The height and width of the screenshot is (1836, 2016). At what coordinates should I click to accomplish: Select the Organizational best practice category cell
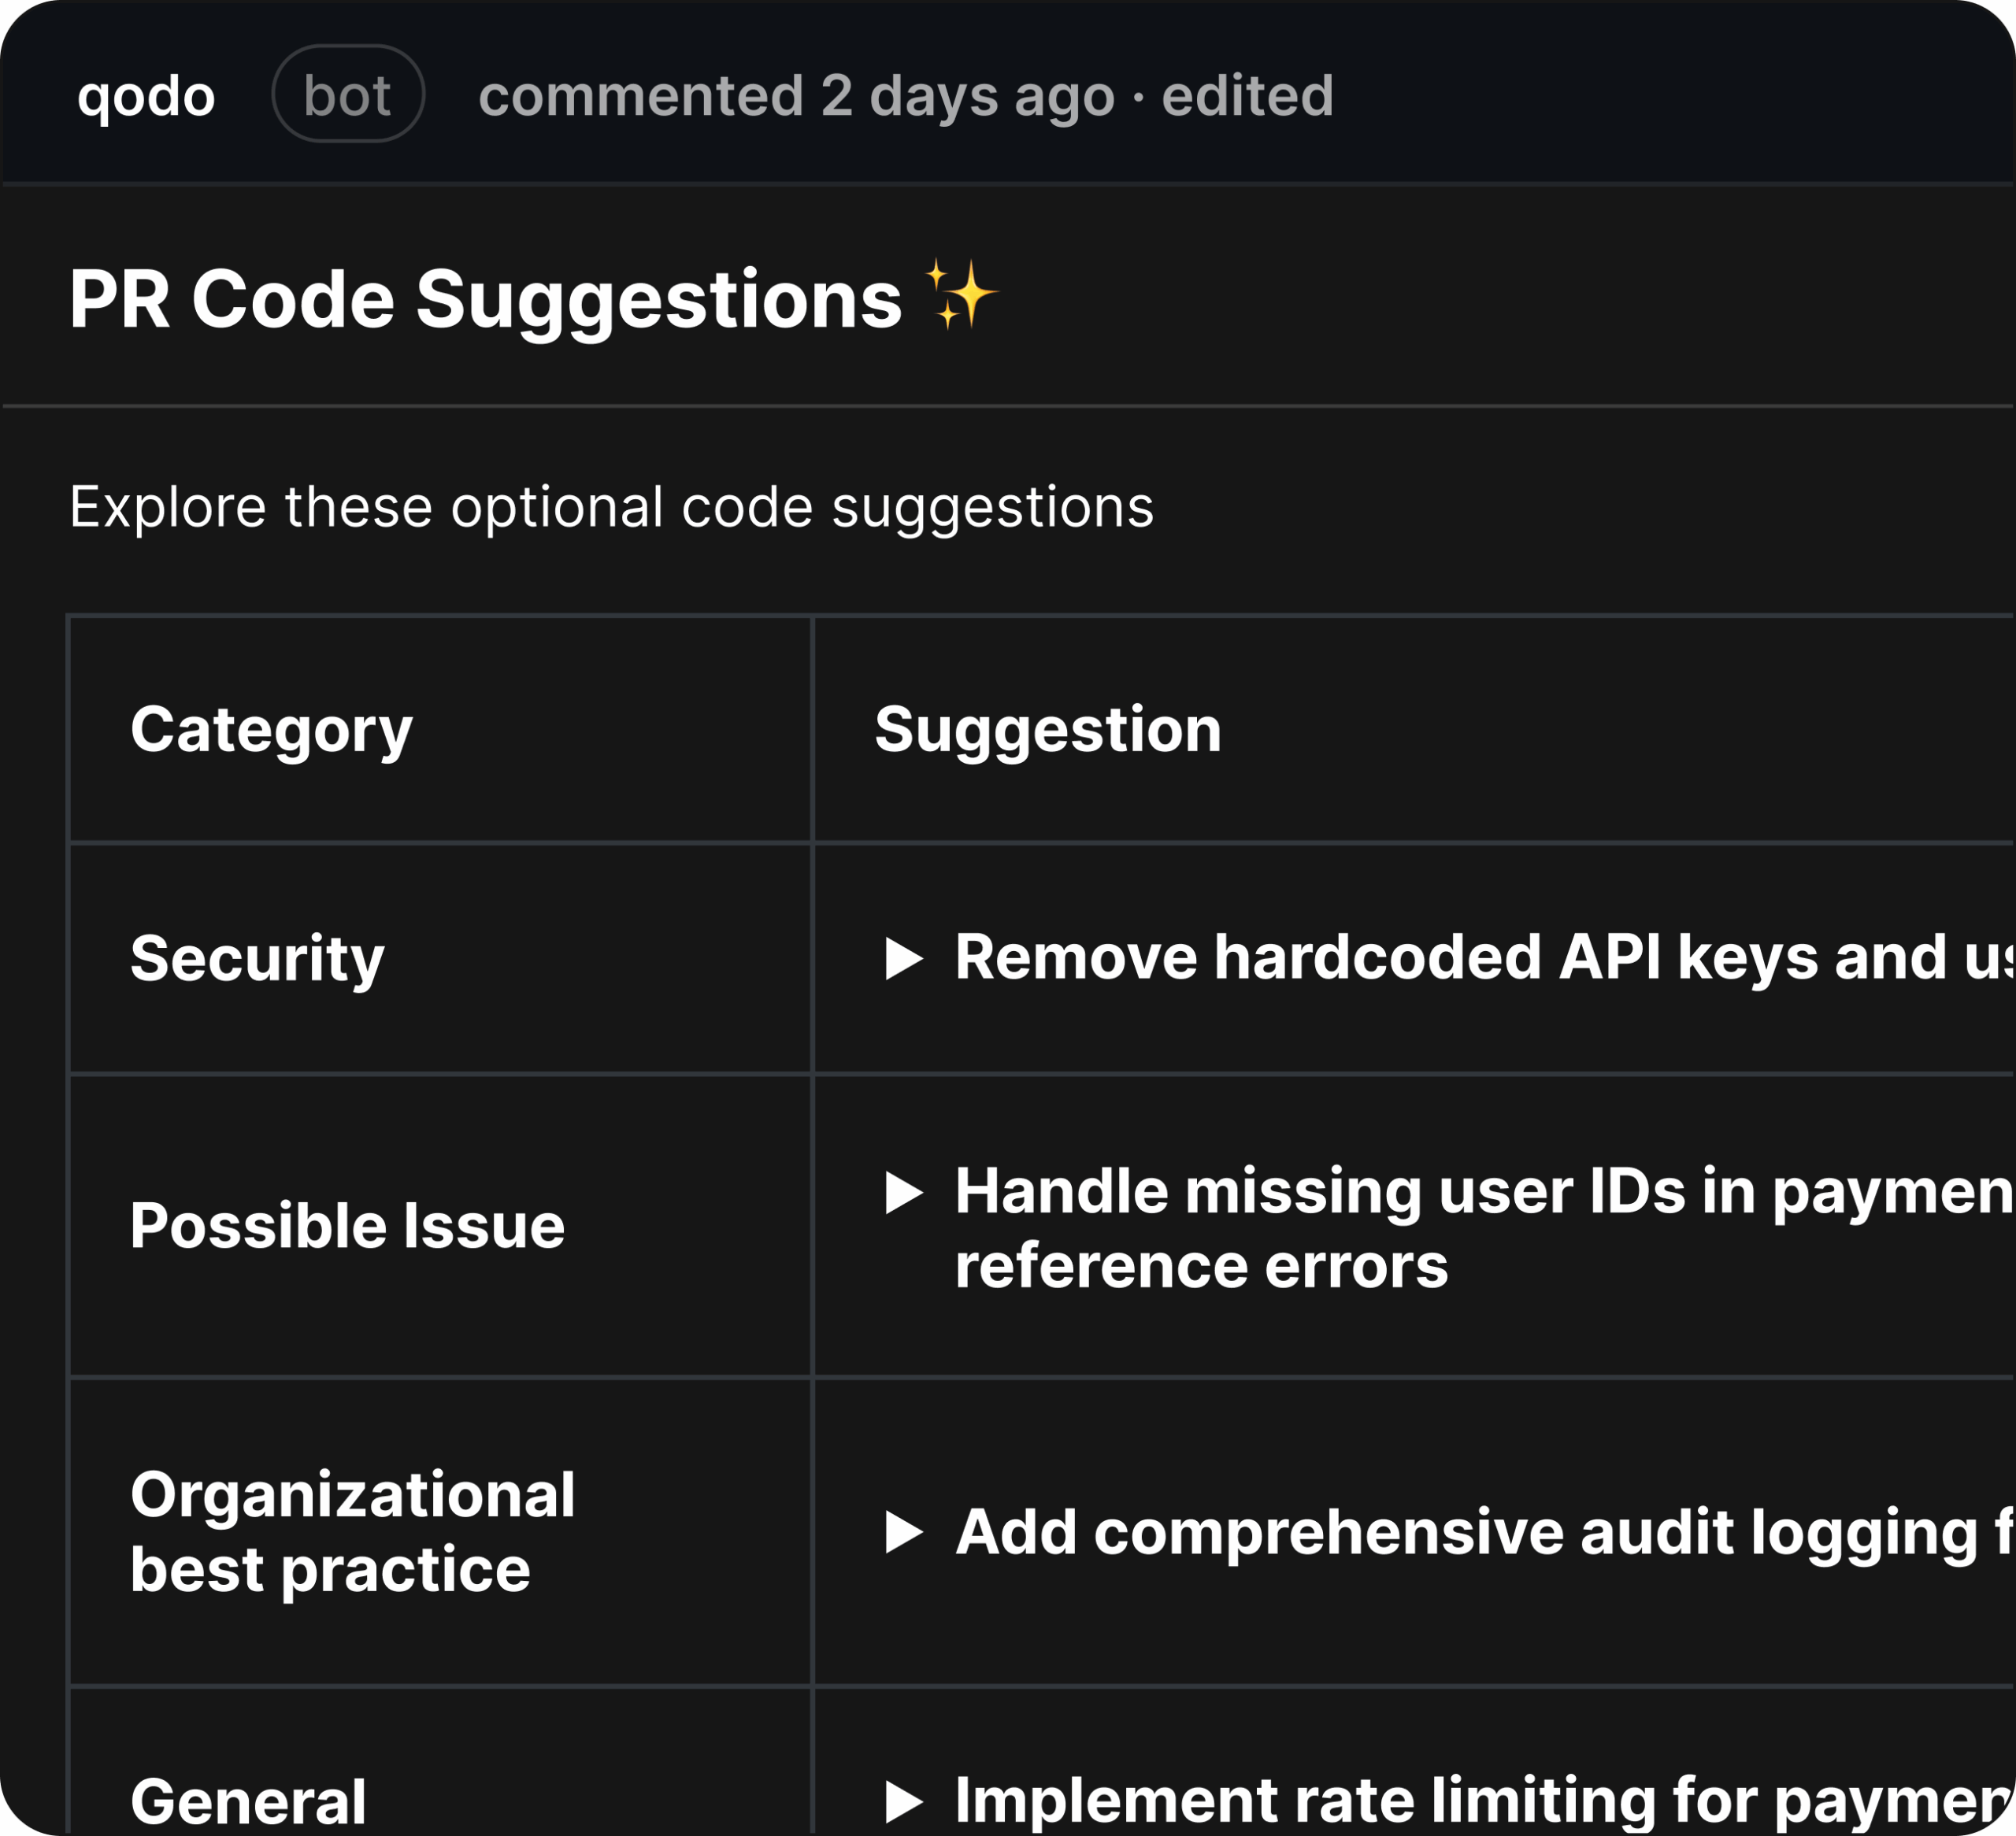point(352,1532)
